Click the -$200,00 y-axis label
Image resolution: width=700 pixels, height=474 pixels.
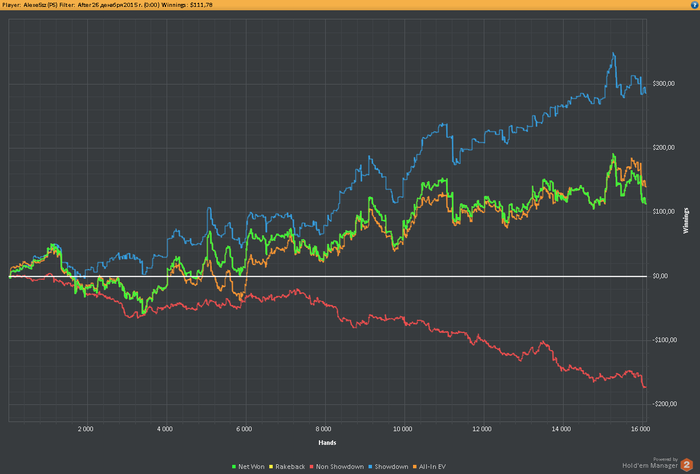(x=664, y=404)
